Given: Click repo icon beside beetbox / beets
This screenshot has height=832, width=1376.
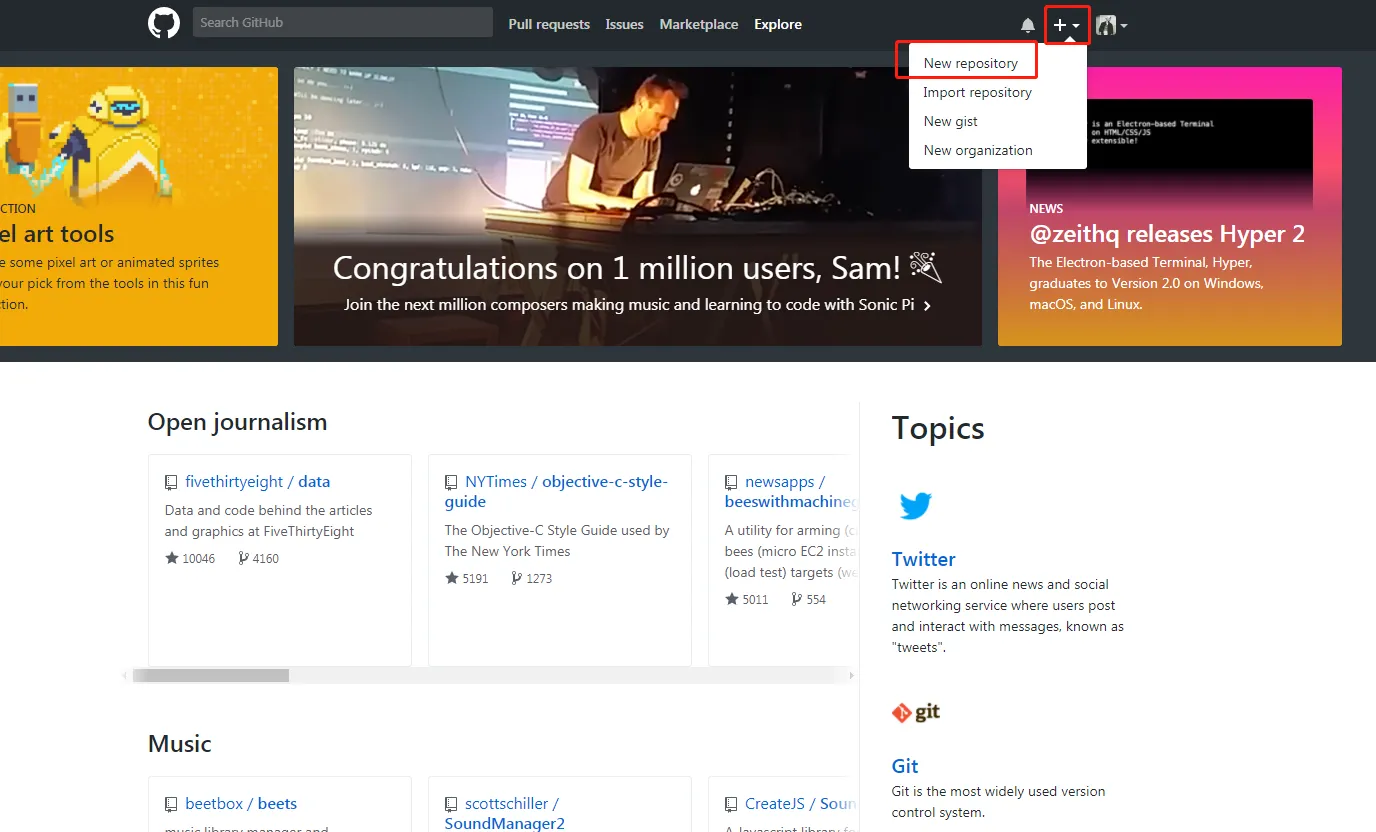Looking at the screenshot, I should pos(171,804).
